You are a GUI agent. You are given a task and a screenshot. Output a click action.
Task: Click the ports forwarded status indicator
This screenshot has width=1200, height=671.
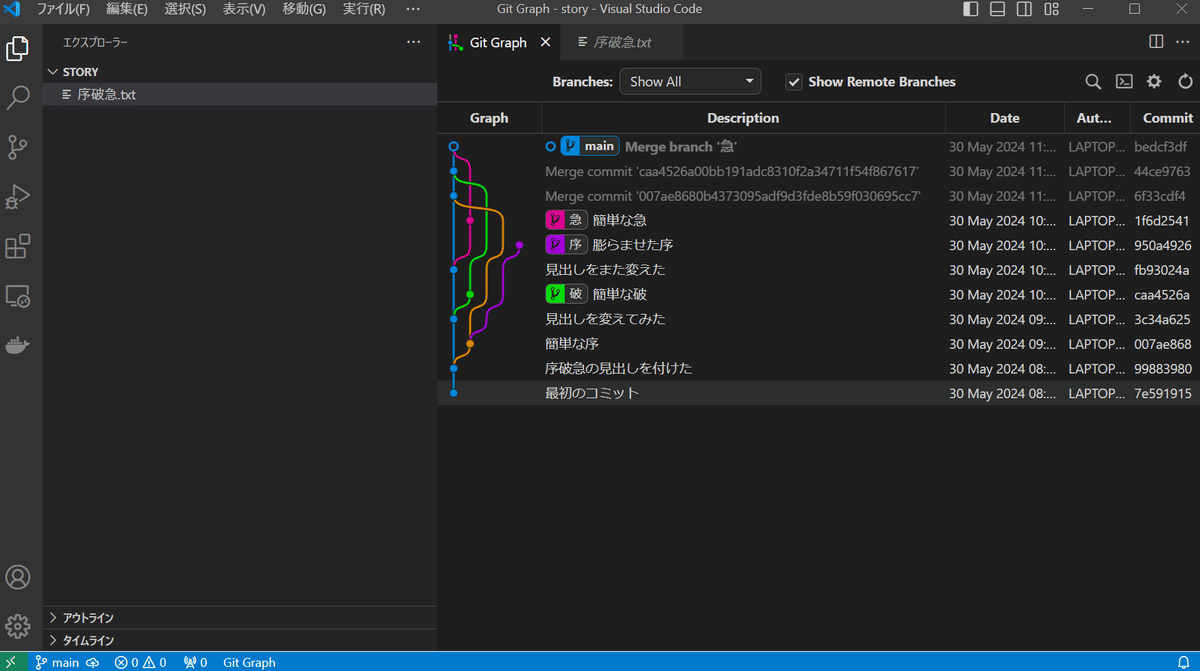[x=195, y=662]
